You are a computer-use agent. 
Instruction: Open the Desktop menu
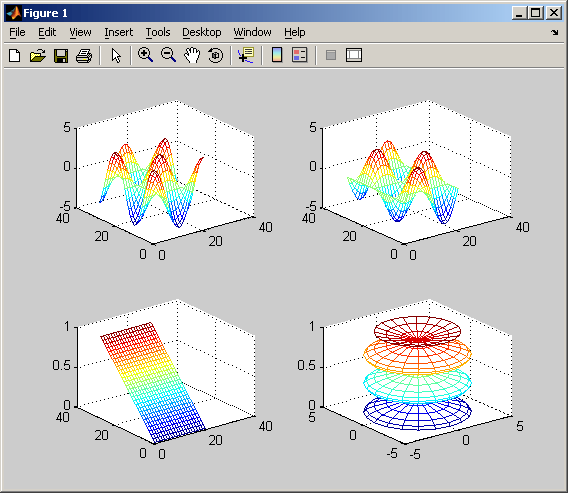202,32
